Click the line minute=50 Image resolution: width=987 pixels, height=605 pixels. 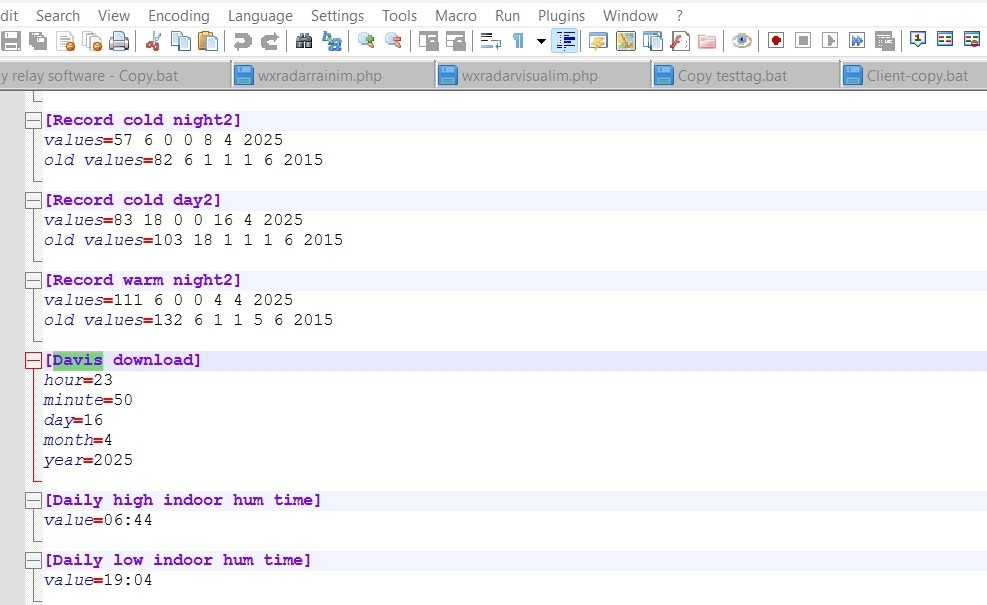(x=88, y=400)
